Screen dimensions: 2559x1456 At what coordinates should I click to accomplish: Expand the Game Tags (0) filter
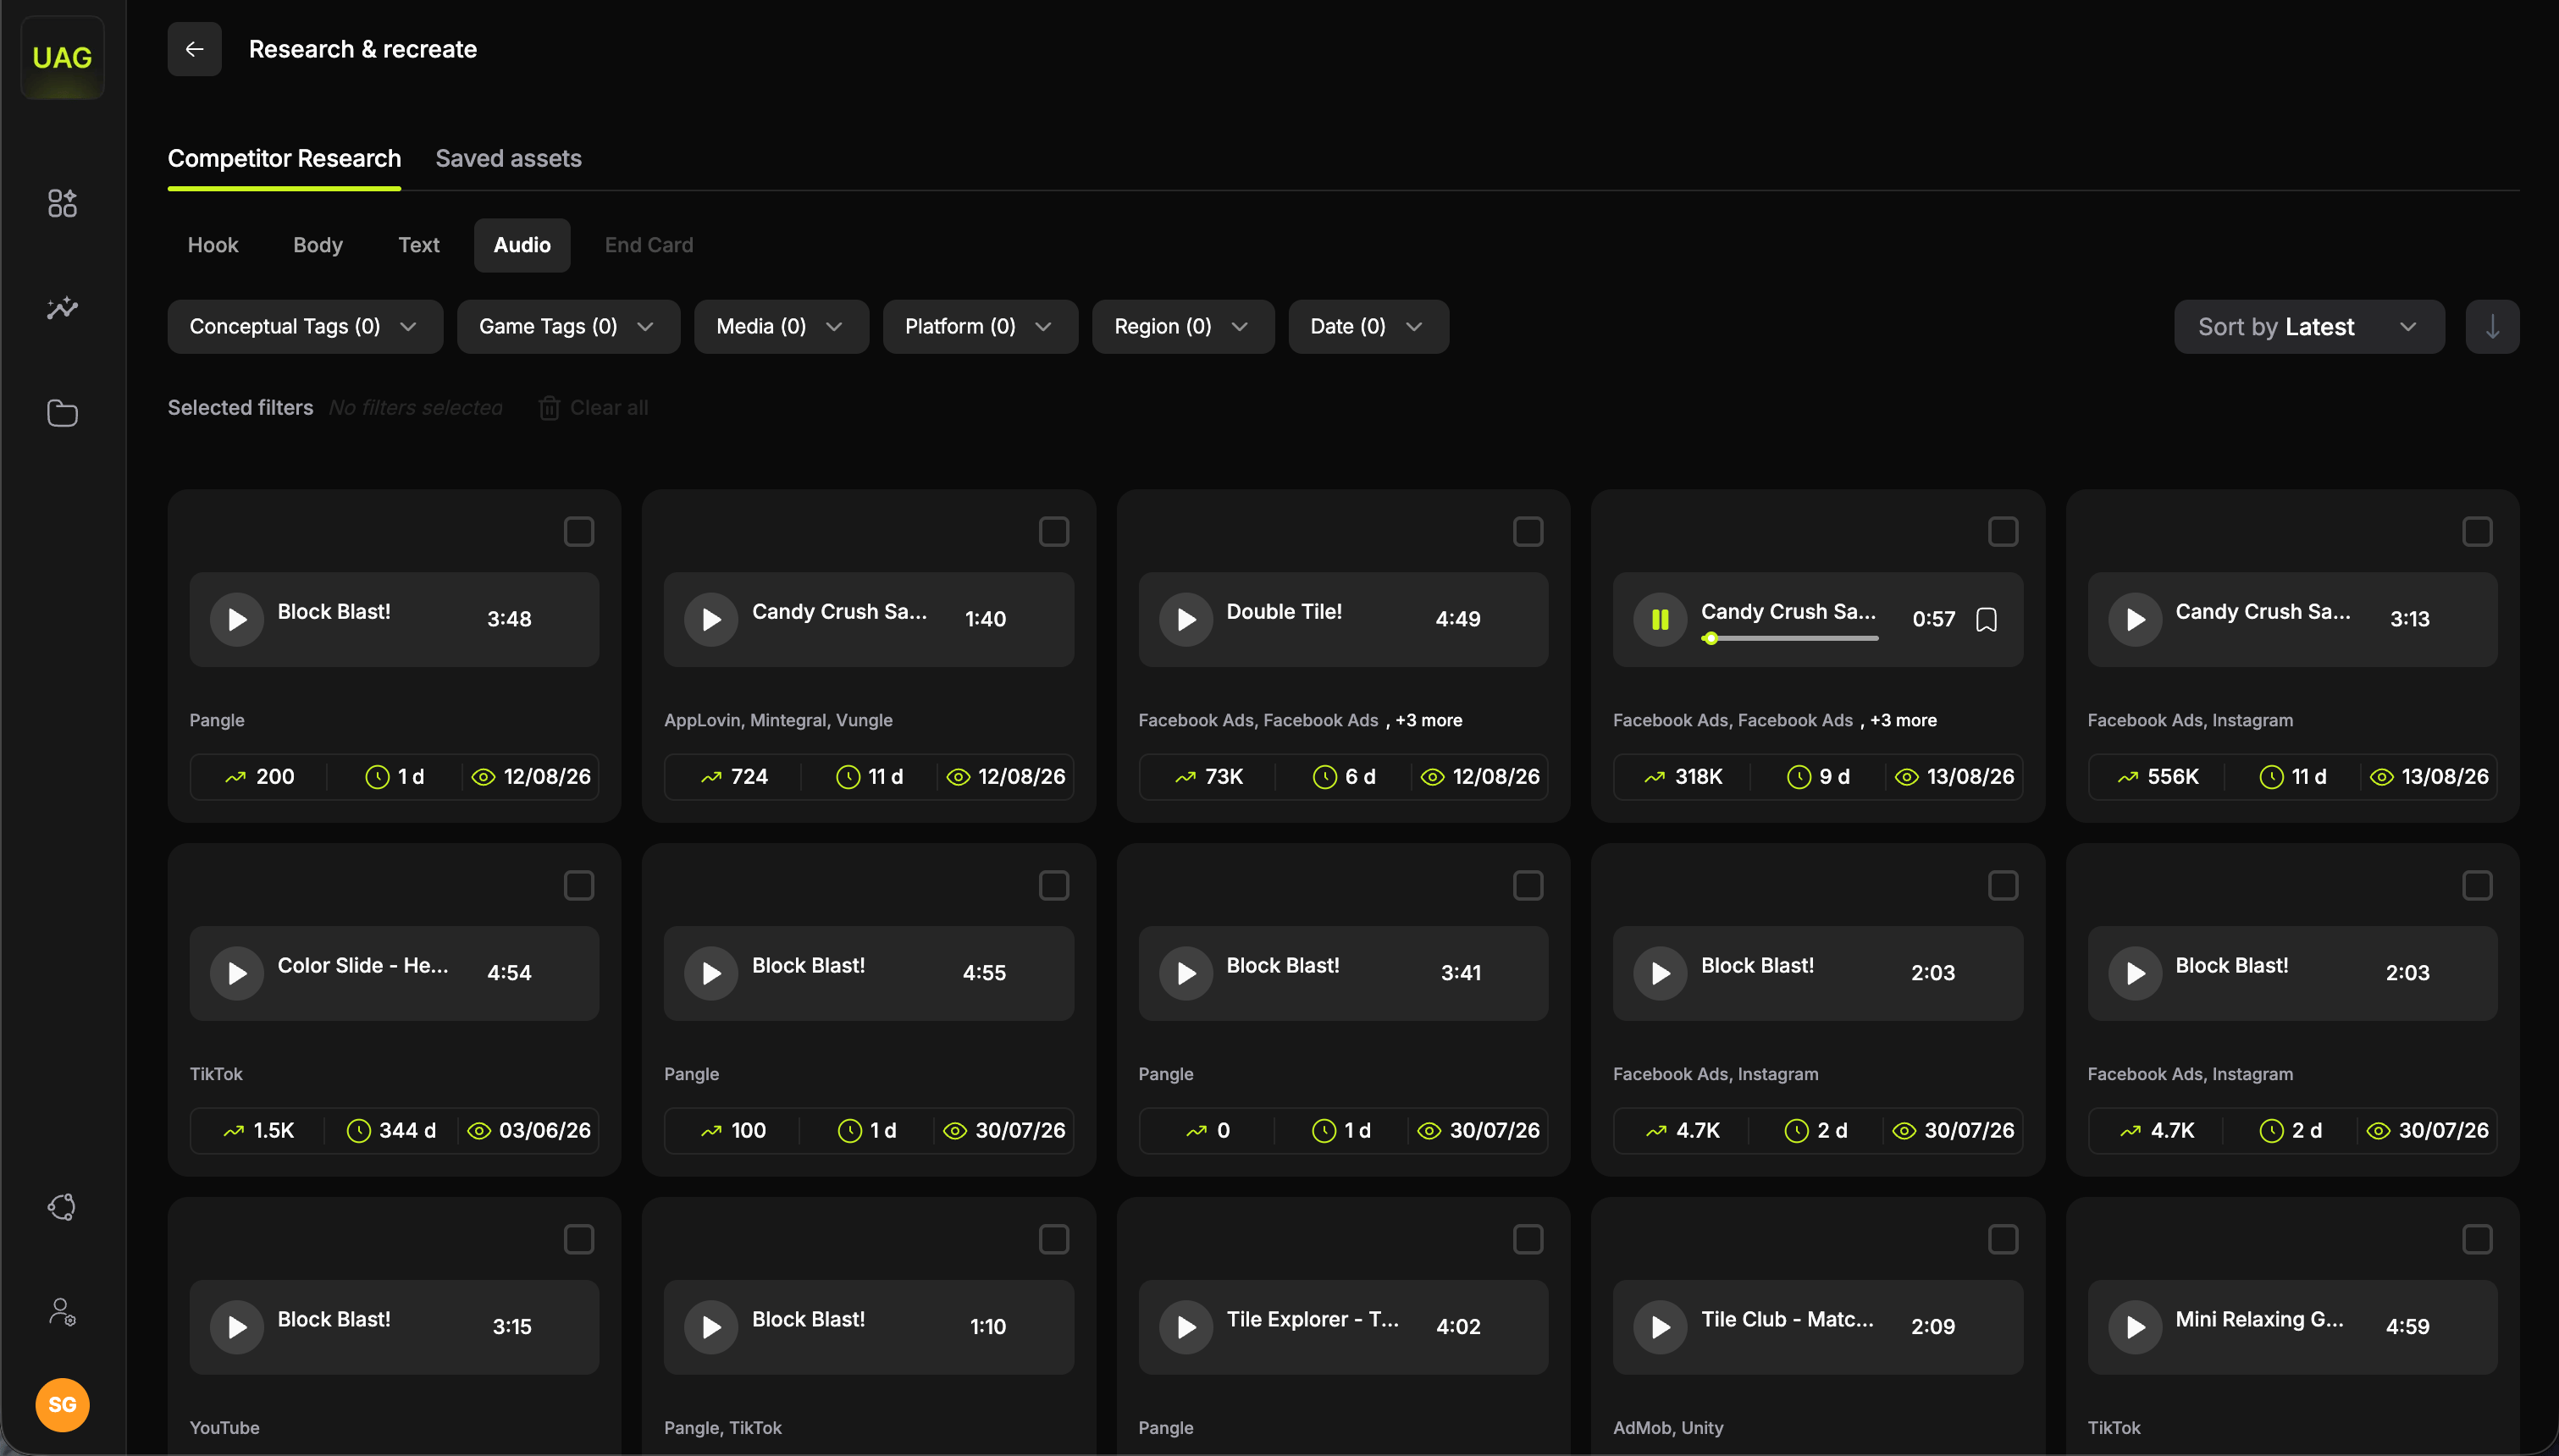coord(568,327)
